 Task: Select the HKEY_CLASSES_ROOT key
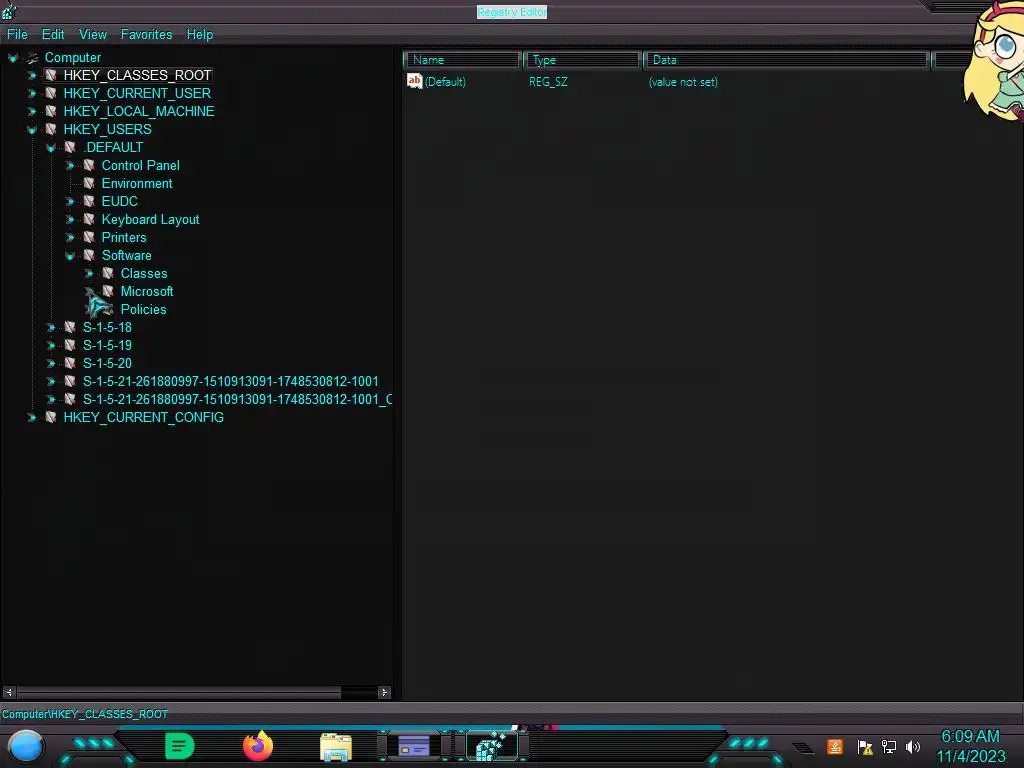(x=137, y=75)
